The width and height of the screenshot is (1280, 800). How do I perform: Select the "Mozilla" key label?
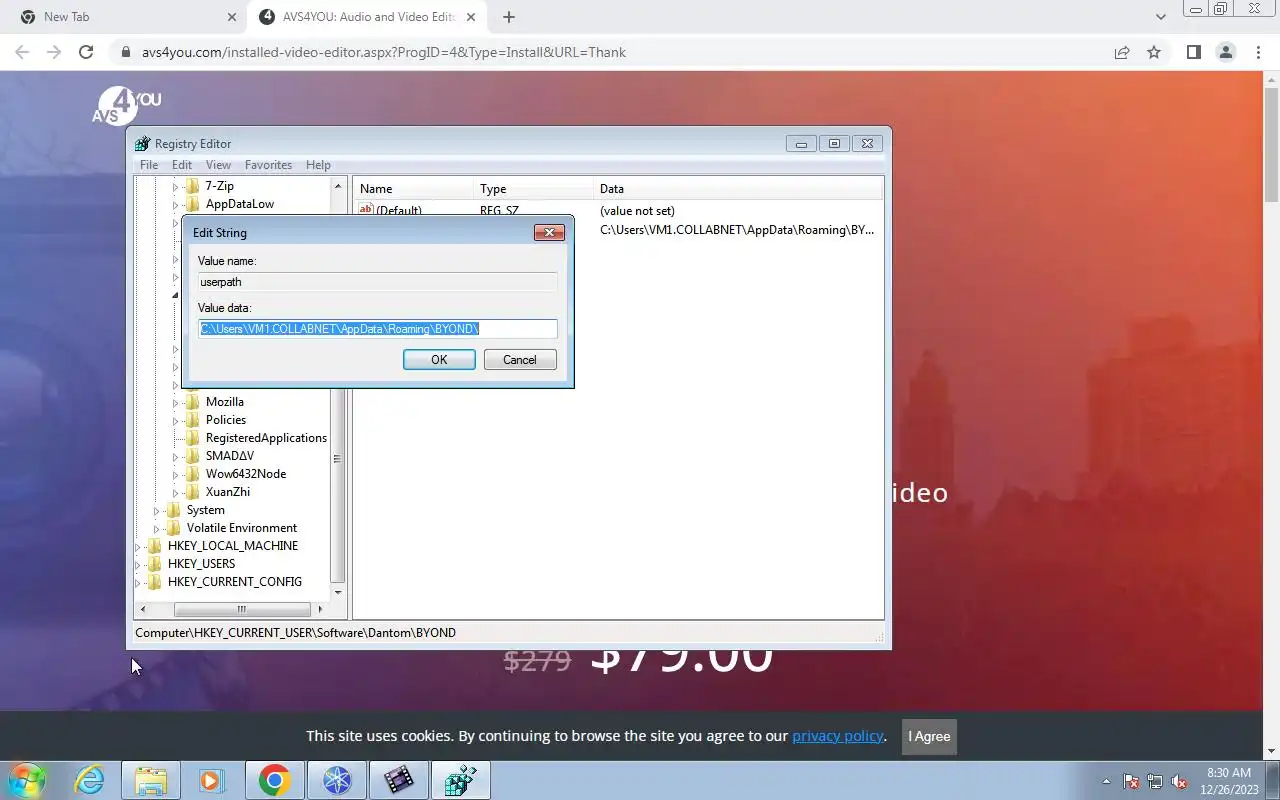click(x=225, y=402)
